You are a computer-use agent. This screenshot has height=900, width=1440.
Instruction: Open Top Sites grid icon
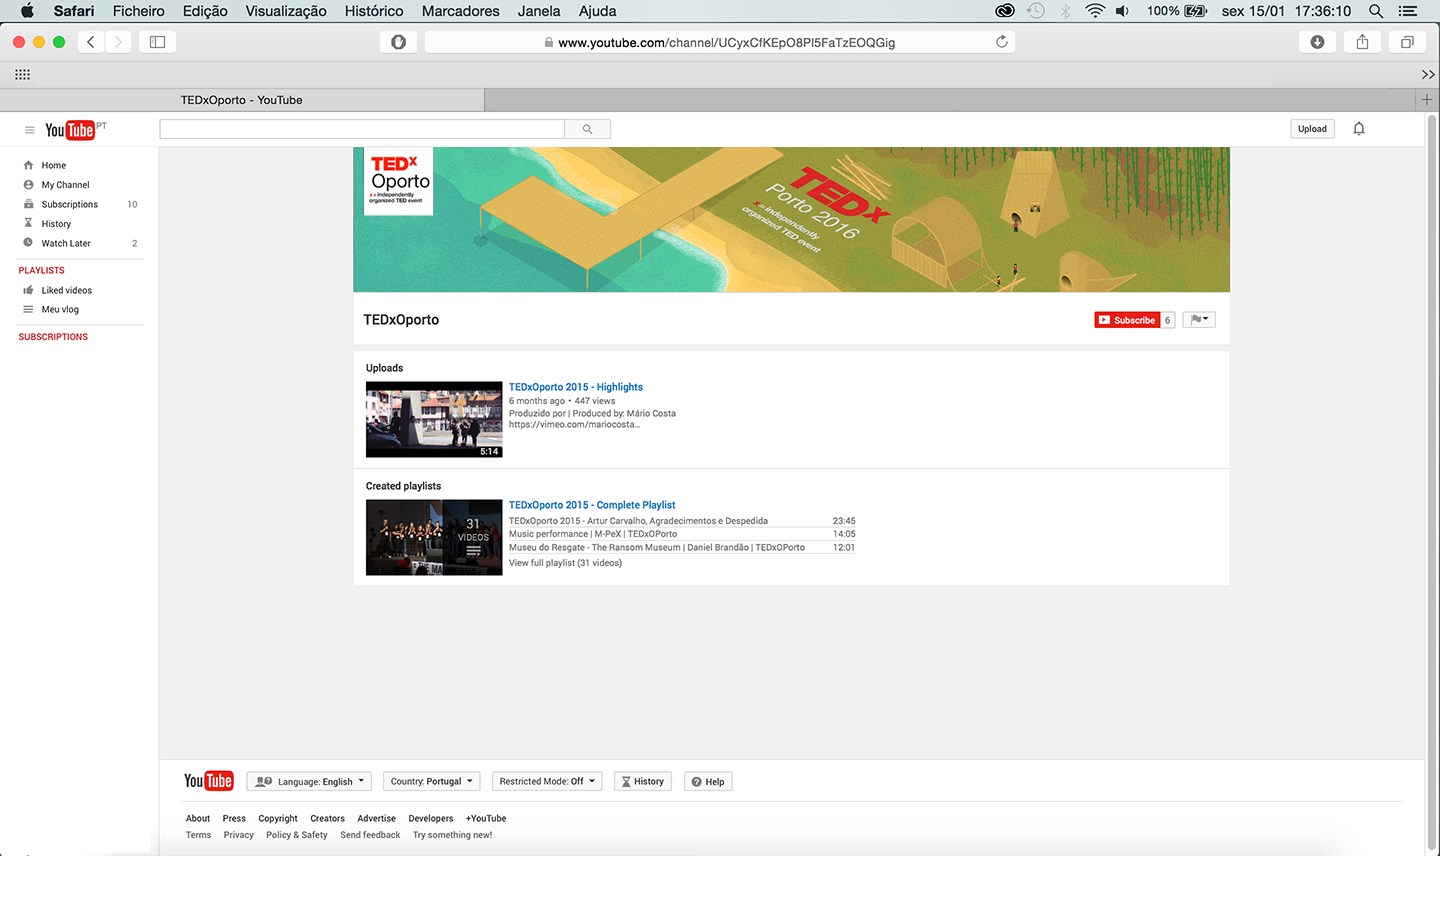[x=22, y=74]
